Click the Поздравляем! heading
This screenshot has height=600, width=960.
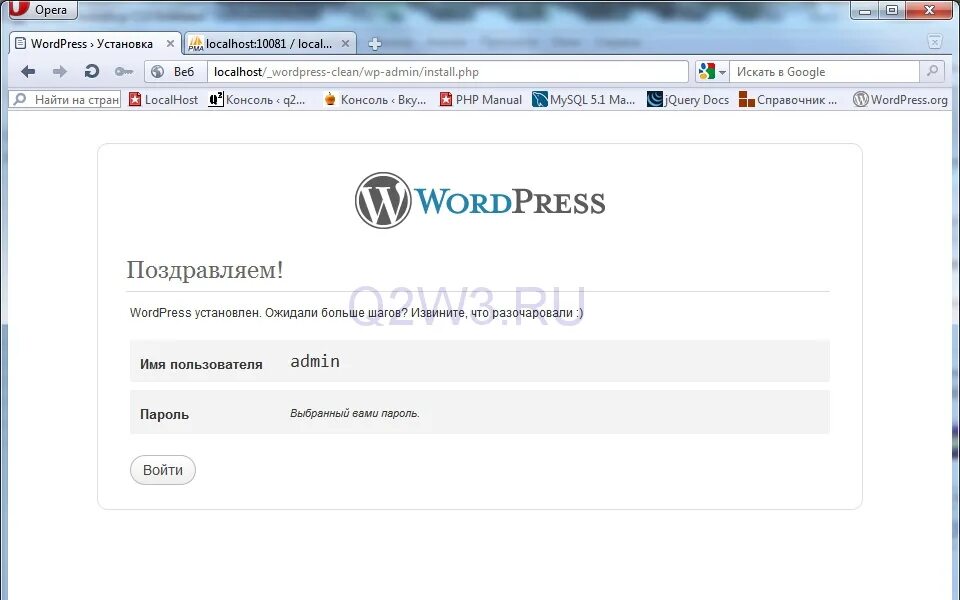[x=204, y=270]
